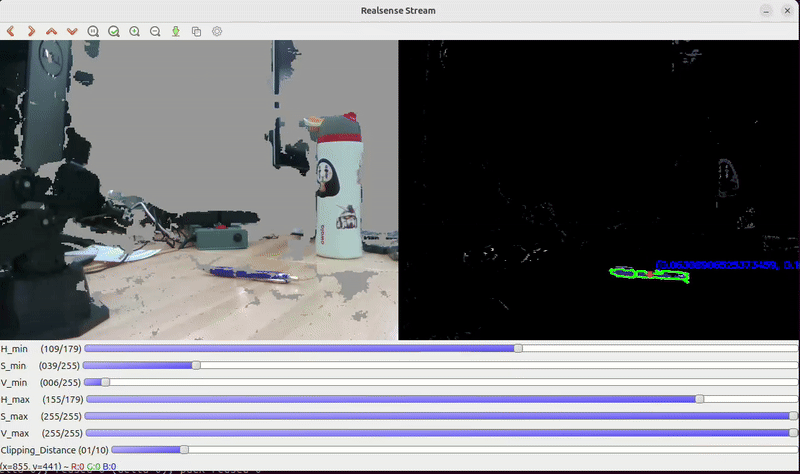Pan the image up with the toolbar arrow
The width and height of the screenshot is (800, 474).
coord(52,31)
